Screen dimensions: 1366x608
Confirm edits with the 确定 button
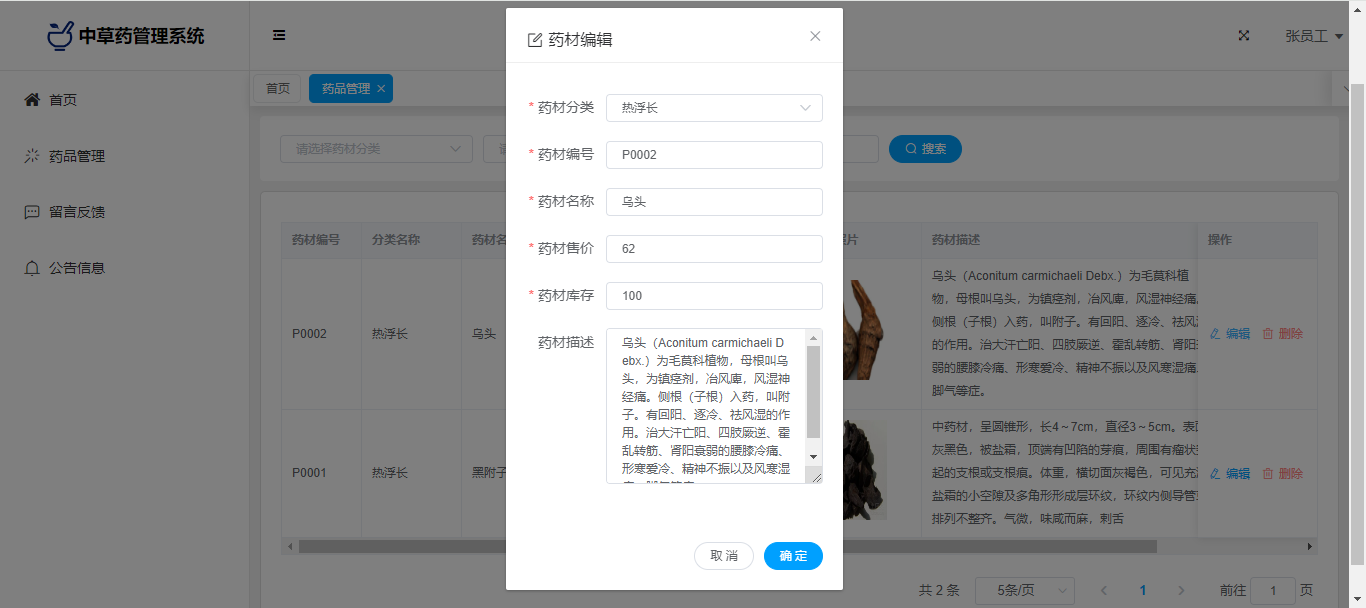click(793, 556)
